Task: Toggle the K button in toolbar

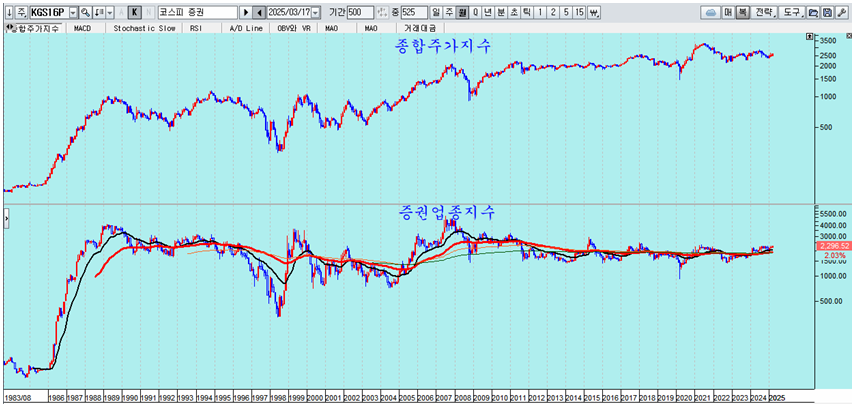Action: (134, 12)
